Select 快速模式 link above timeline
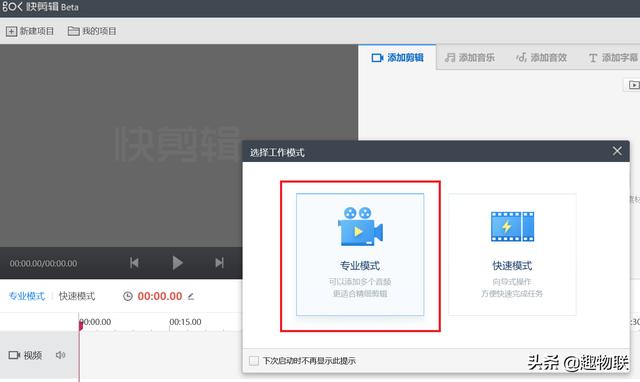Screen dimensions: 640x382 click(77, 296)
